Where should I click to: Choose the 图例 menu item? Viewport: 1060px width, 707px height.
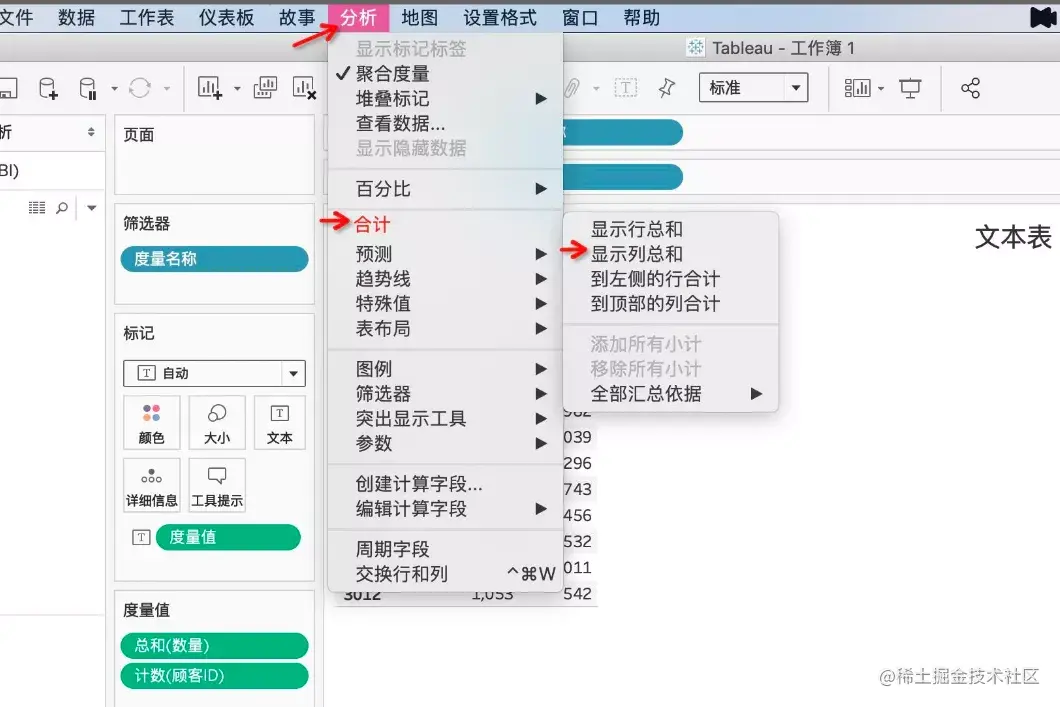pyautogui.click(x=445, y=369)
